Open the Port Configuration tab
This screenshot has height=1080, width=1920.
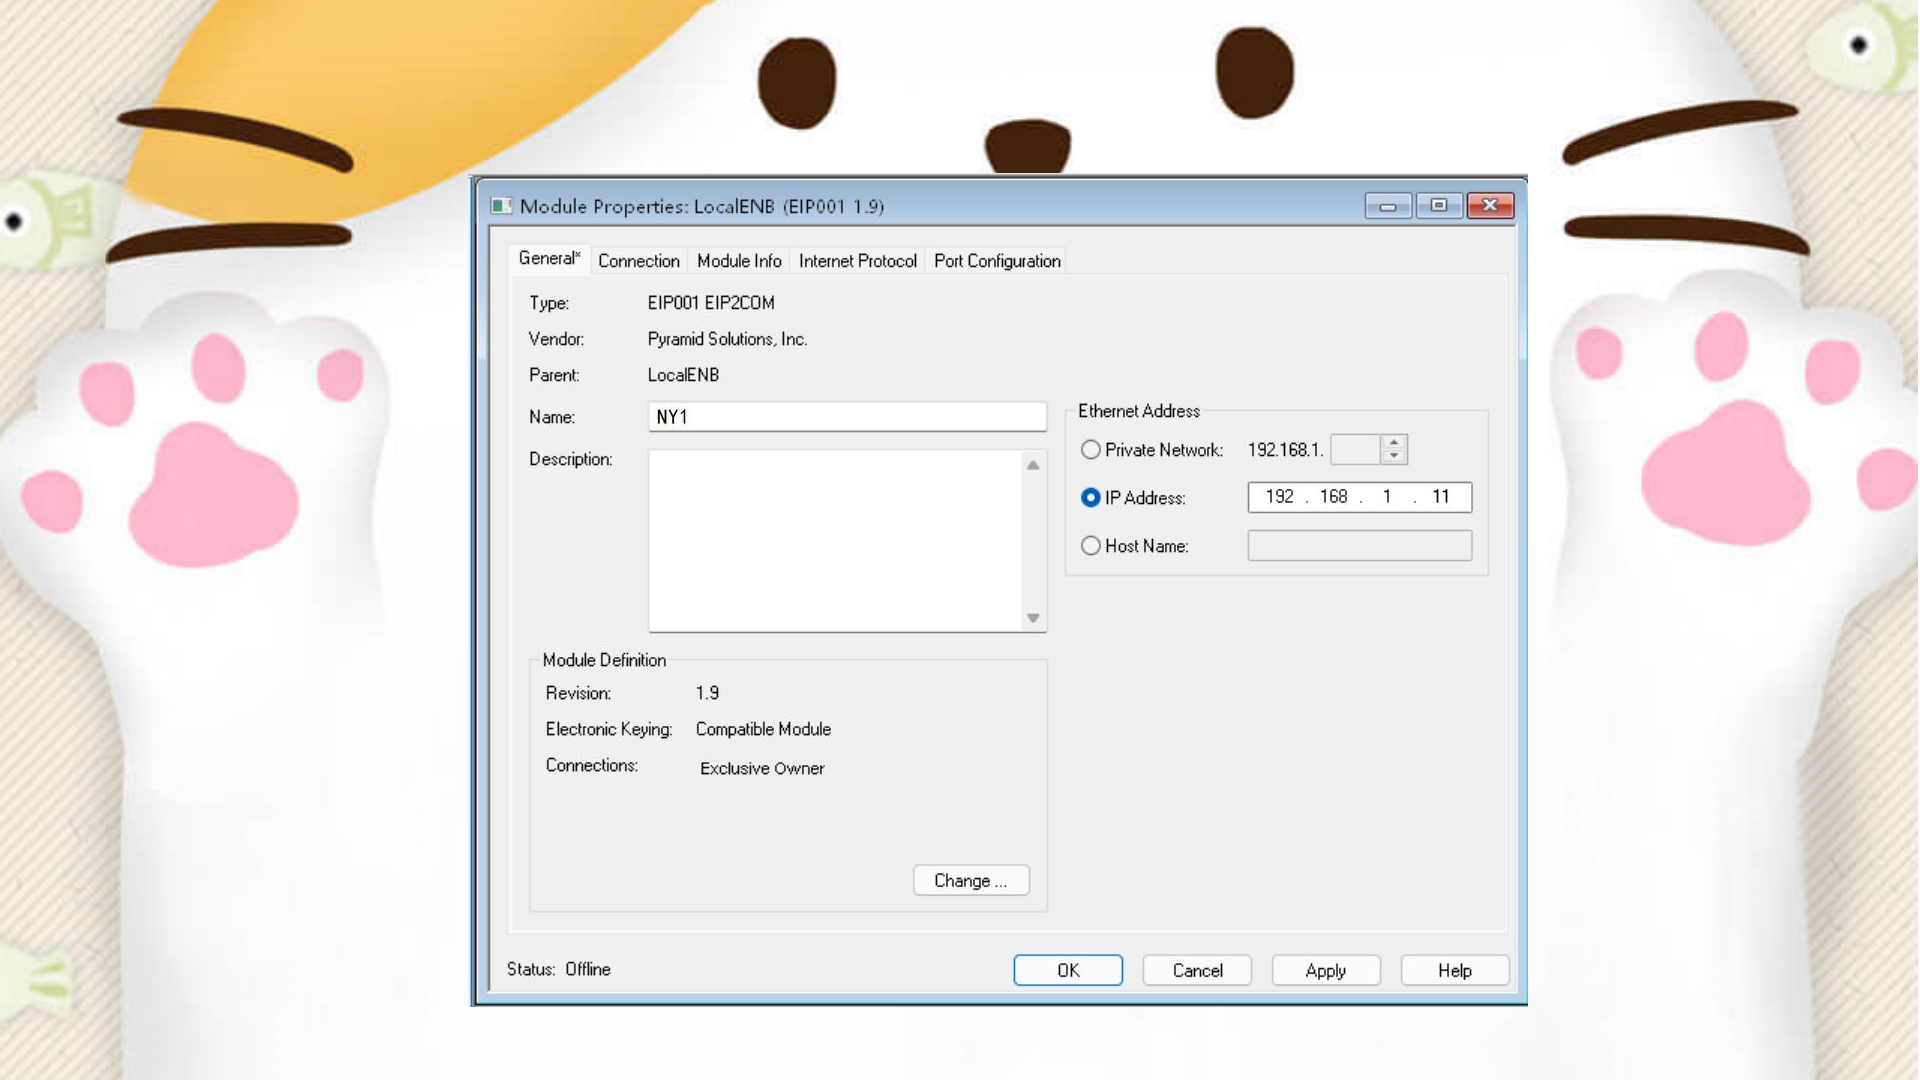click(997, 261)
